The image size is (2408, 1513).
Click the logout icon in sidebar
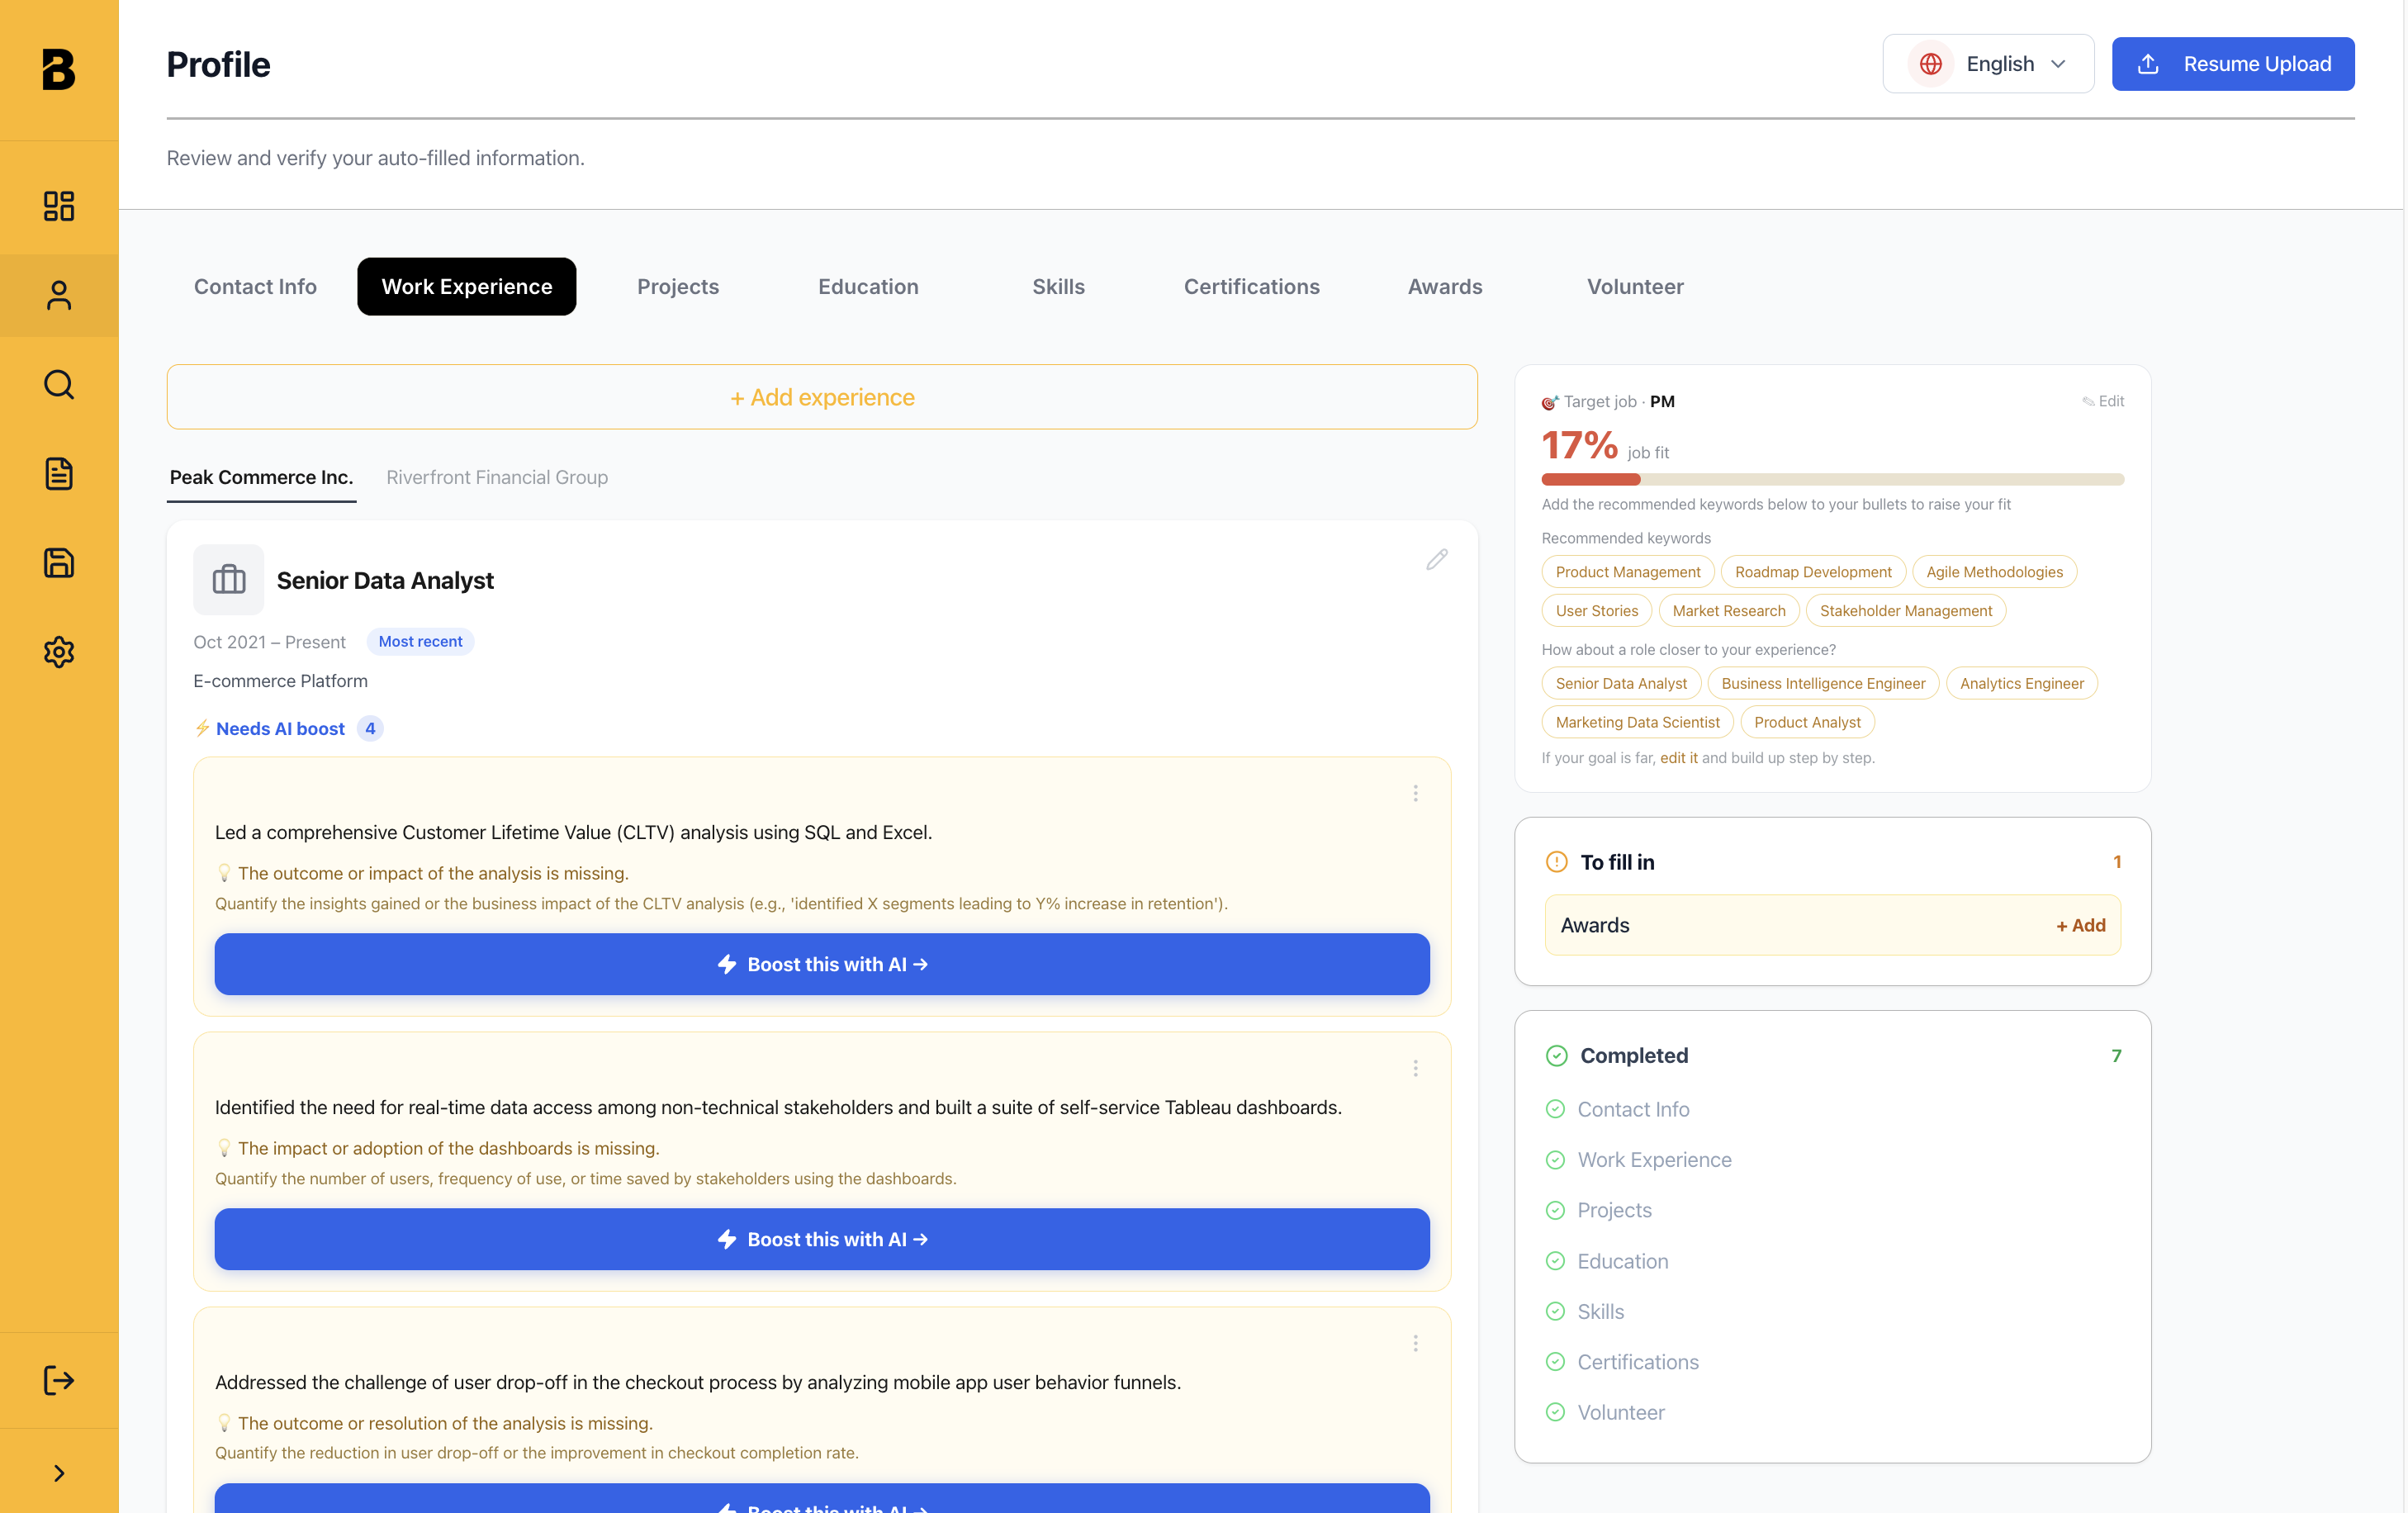tap(59, 1380)
